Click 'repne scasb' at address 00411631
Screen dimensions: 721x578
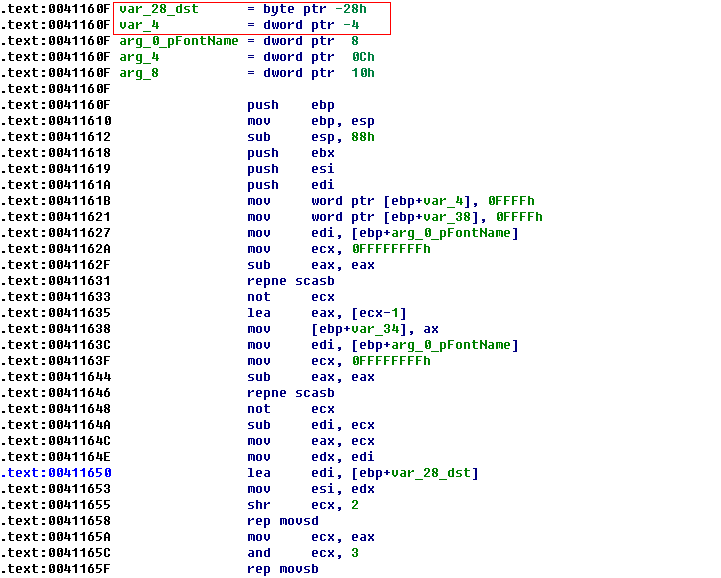click(x=291, y=281)
